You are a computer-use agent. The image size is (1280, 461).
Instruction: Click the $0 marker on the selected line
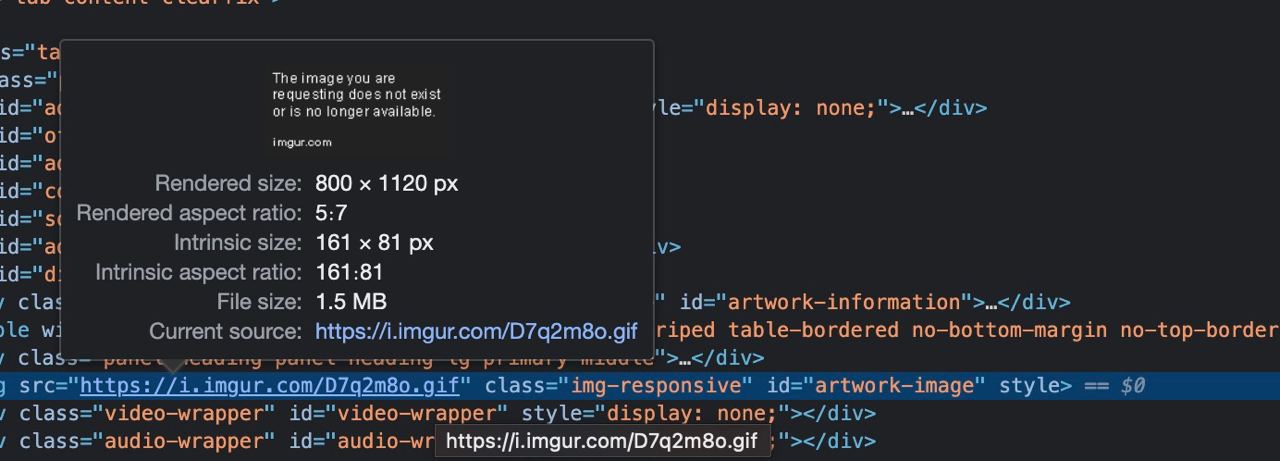point(1132,385)
